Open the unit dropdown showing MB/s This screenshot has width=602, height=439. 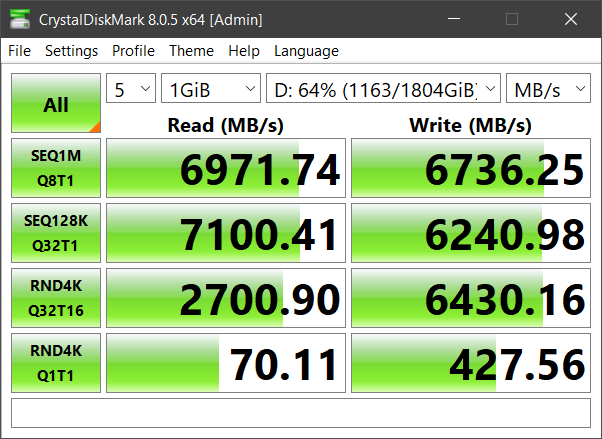point(548,88)
